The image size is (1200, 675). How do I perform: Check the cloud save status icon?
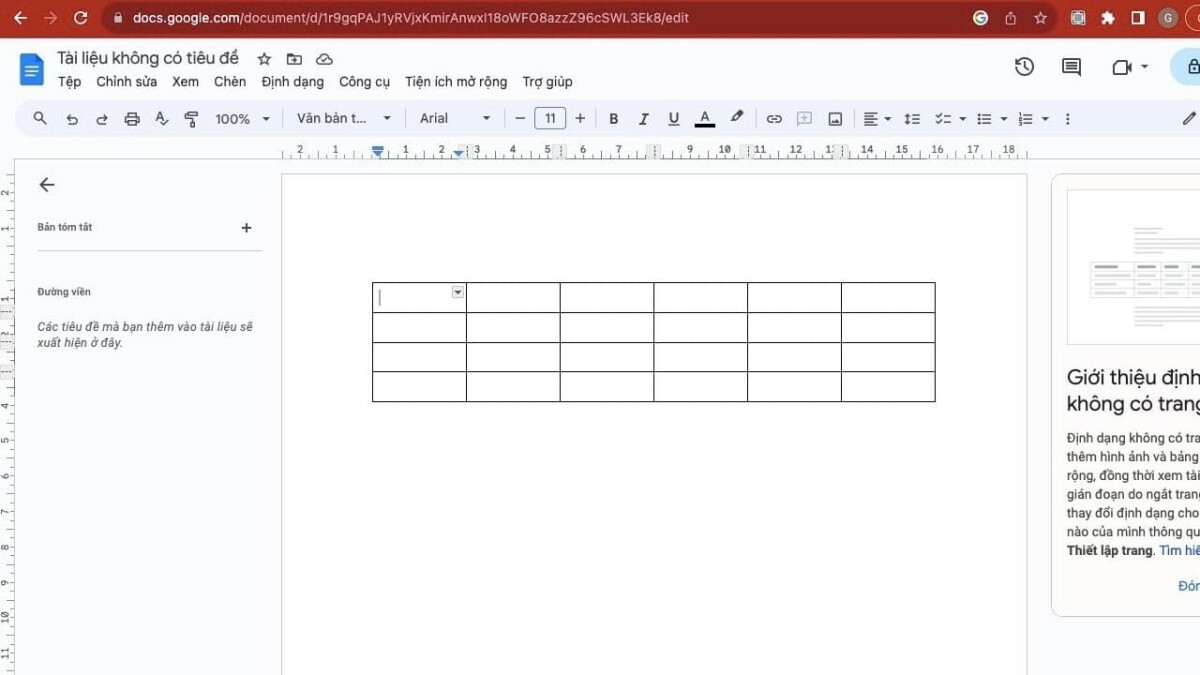click(x=324, y=59)
